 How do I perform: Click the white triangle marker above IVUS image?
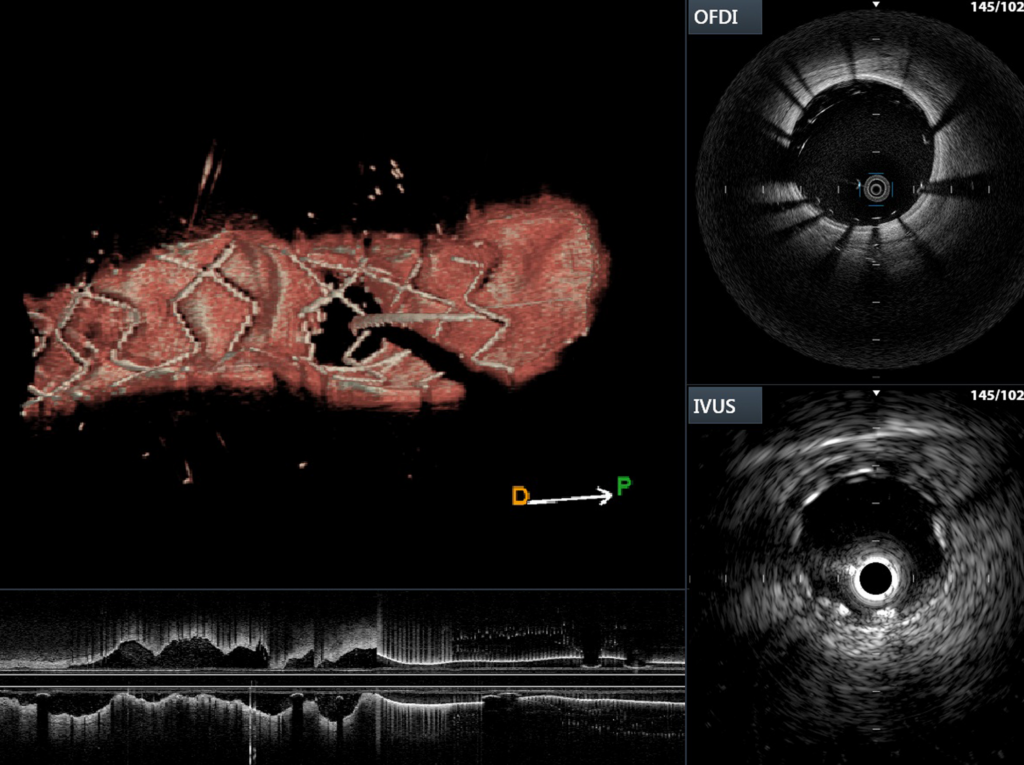click(876, 394)
